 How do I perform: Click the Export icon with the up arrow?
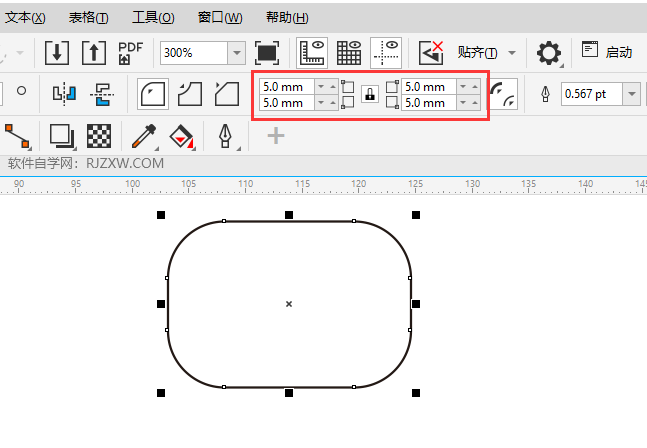94,53
